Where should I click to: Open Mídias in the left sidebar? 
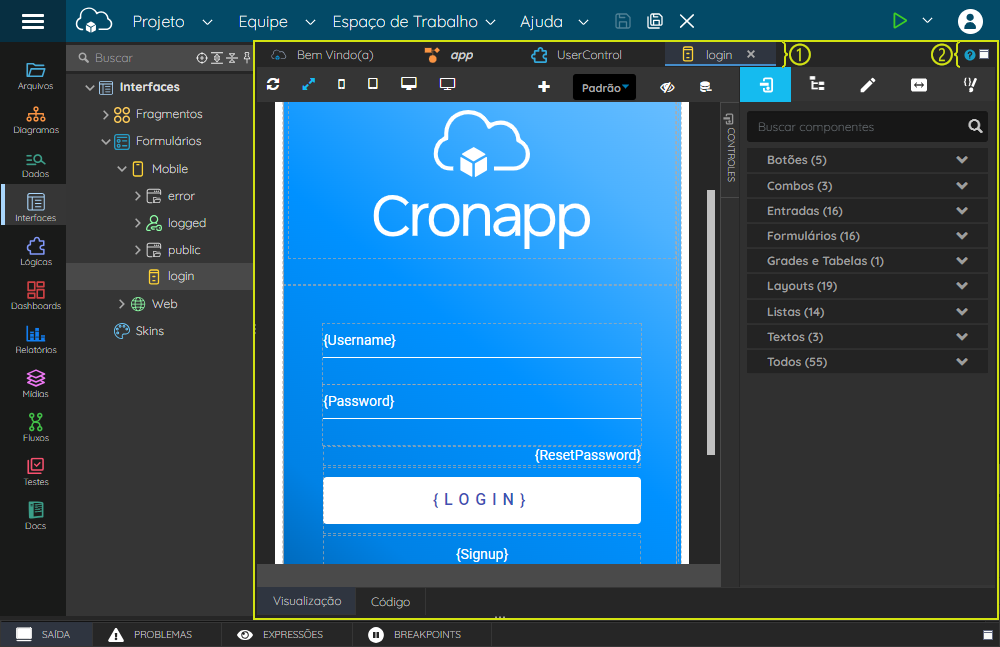tap(36, 384)
